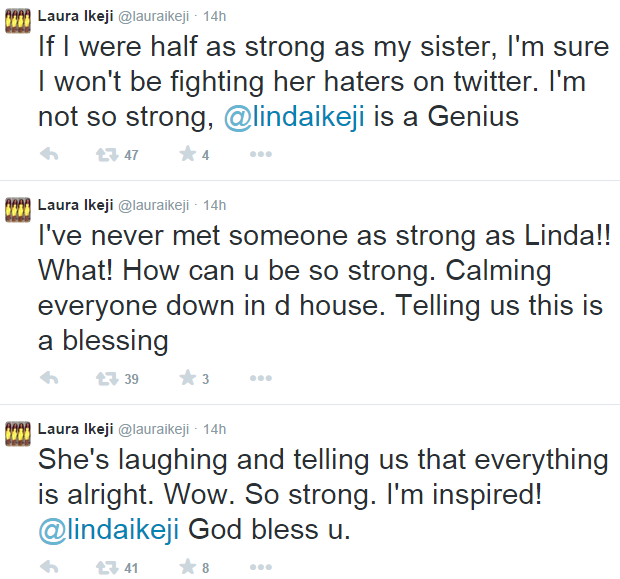Open more options on the 'God bless u' tweet
620x579 pixels.
click(x=260, y=569)
